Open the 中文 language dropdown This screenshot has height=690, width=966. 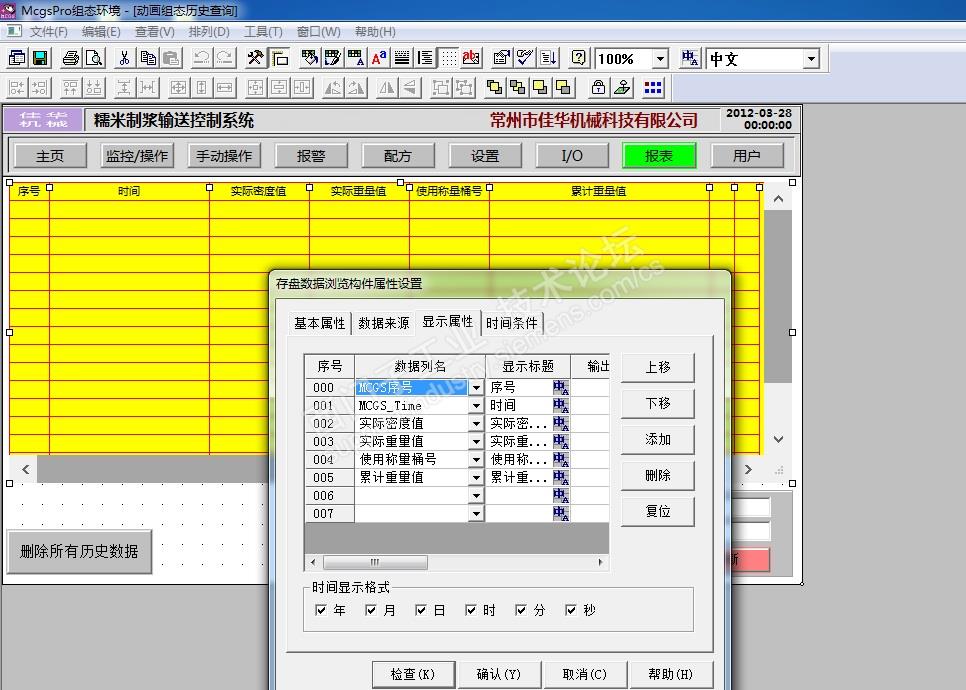click(x=811, y=59)
